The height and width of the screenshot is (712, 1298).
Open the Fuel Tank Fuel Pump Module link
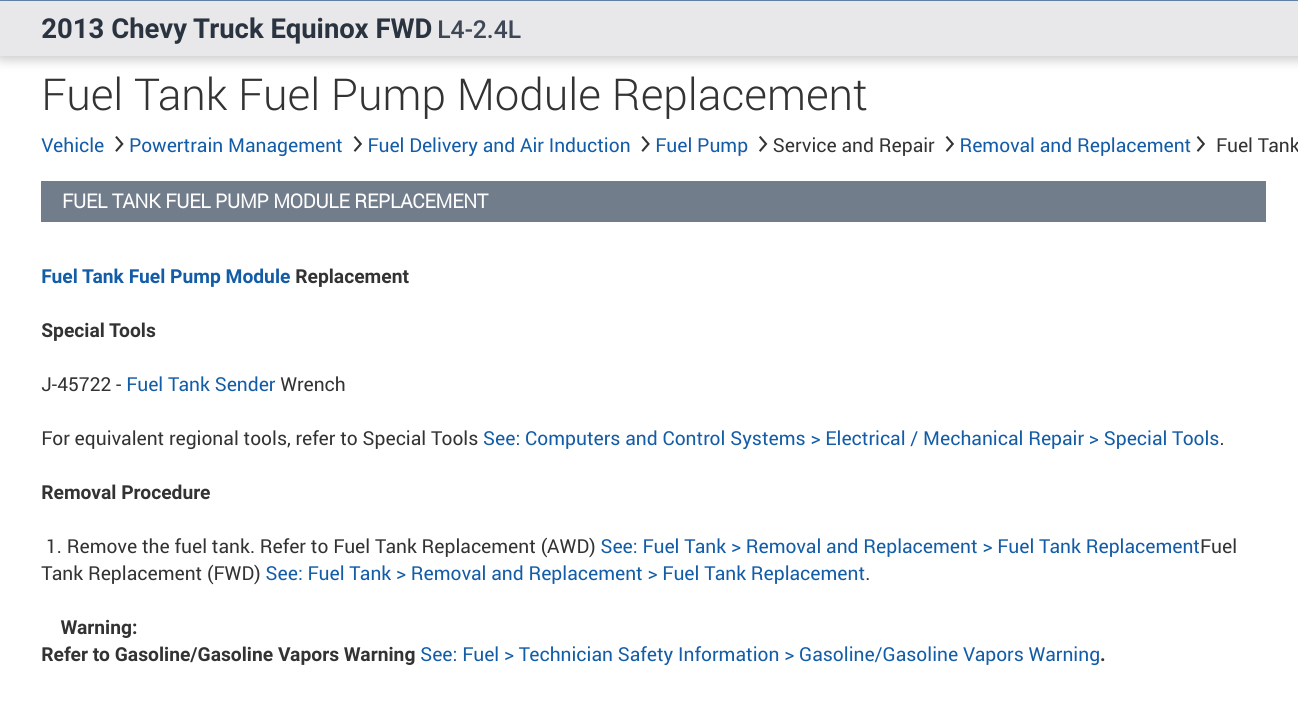point(165,277)
